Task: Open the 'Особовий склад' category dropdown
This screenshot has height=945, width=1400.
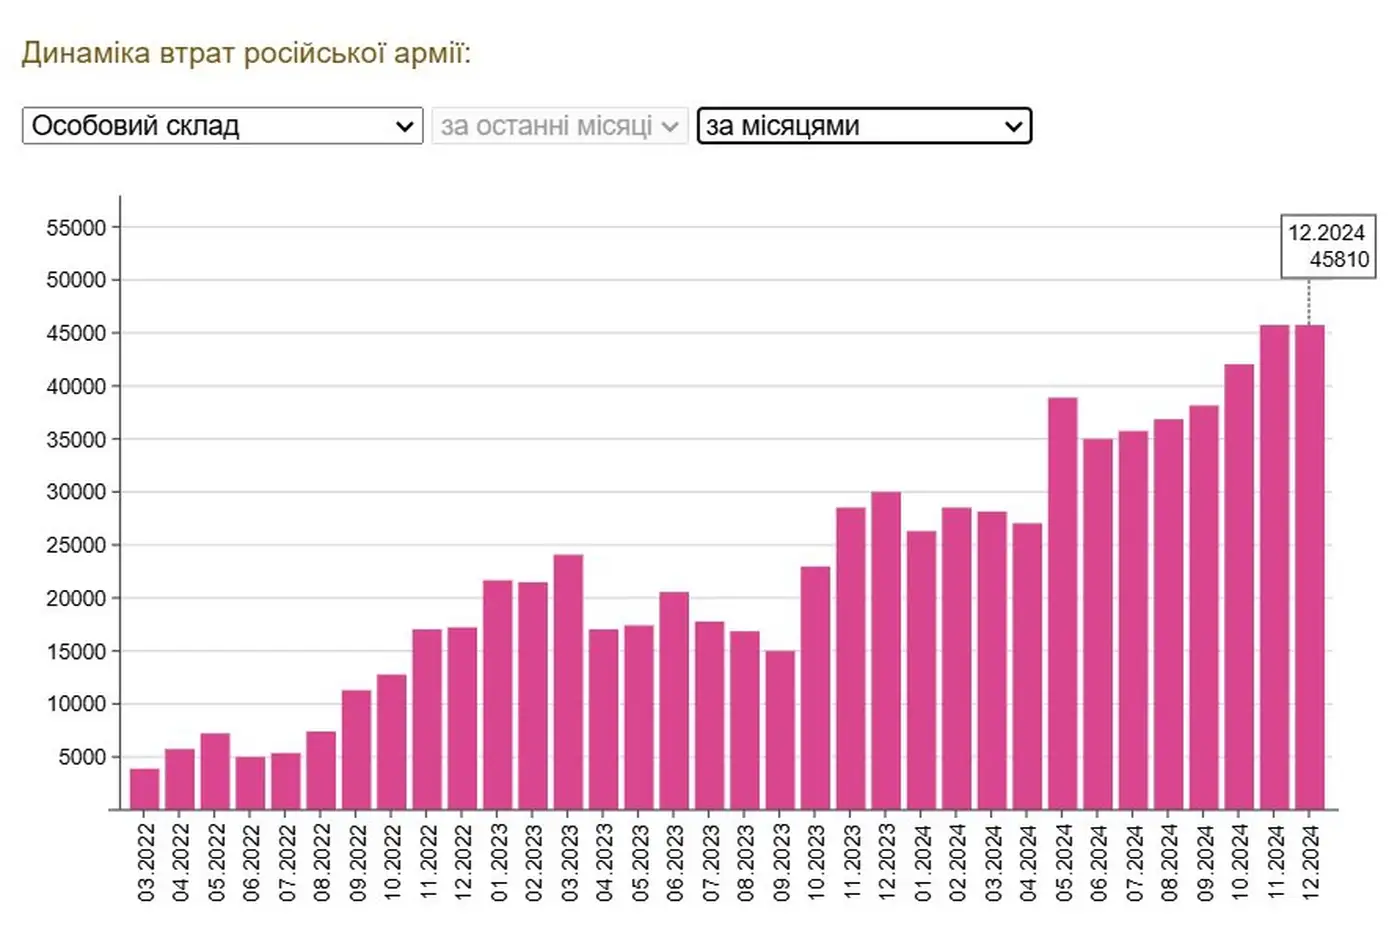Action: (222, 126)
